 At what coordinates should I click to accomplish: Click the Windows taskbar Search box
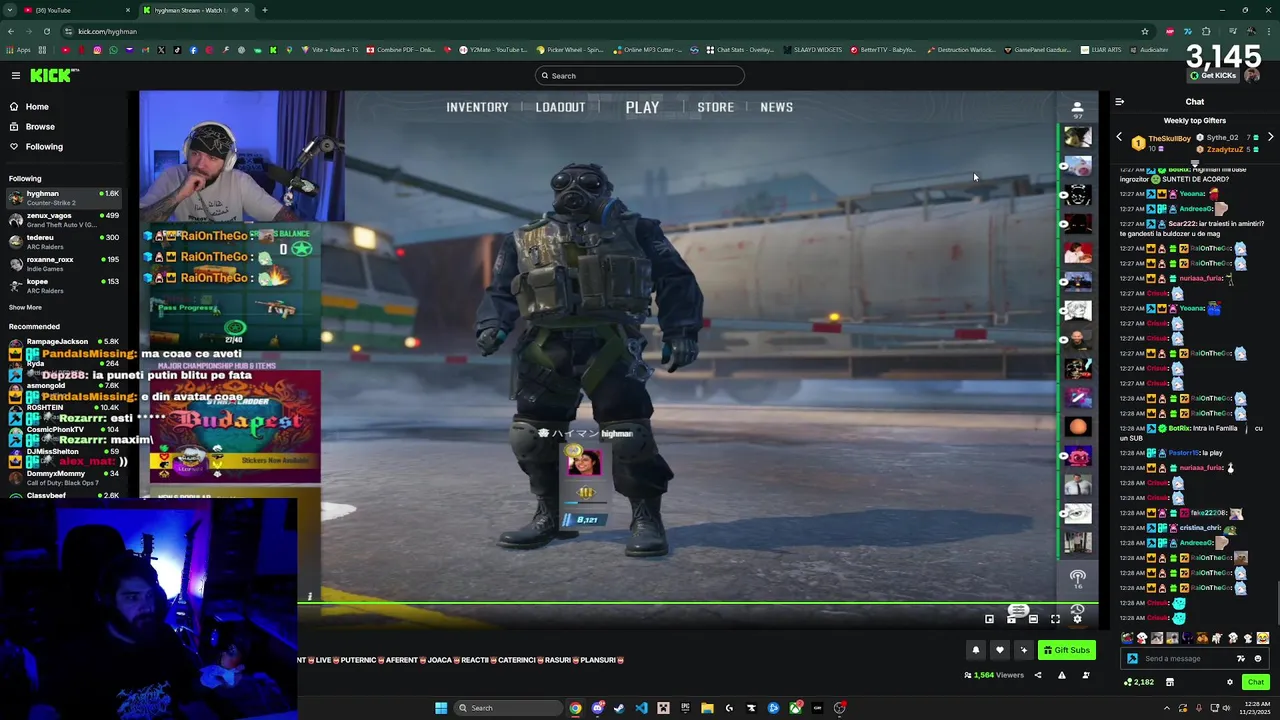(509, 708)
